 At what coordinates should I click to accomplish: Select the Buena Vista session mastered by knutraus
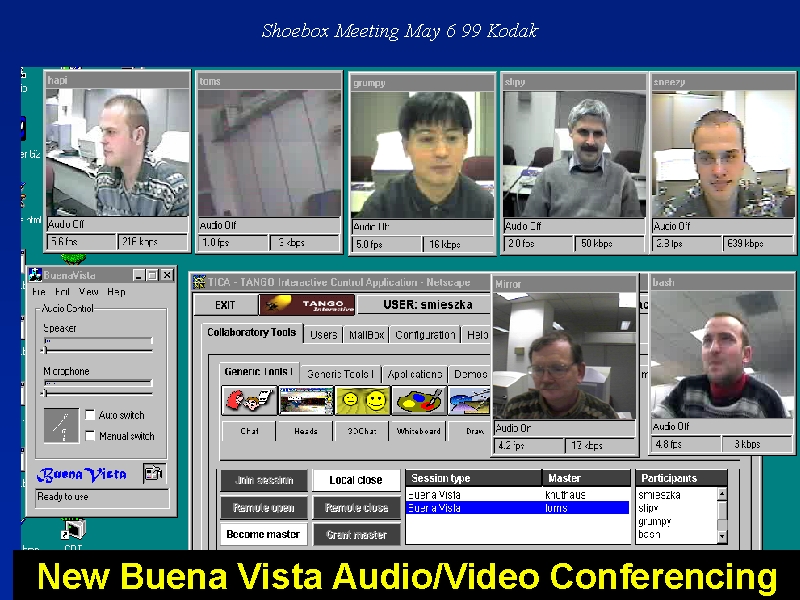517,495
